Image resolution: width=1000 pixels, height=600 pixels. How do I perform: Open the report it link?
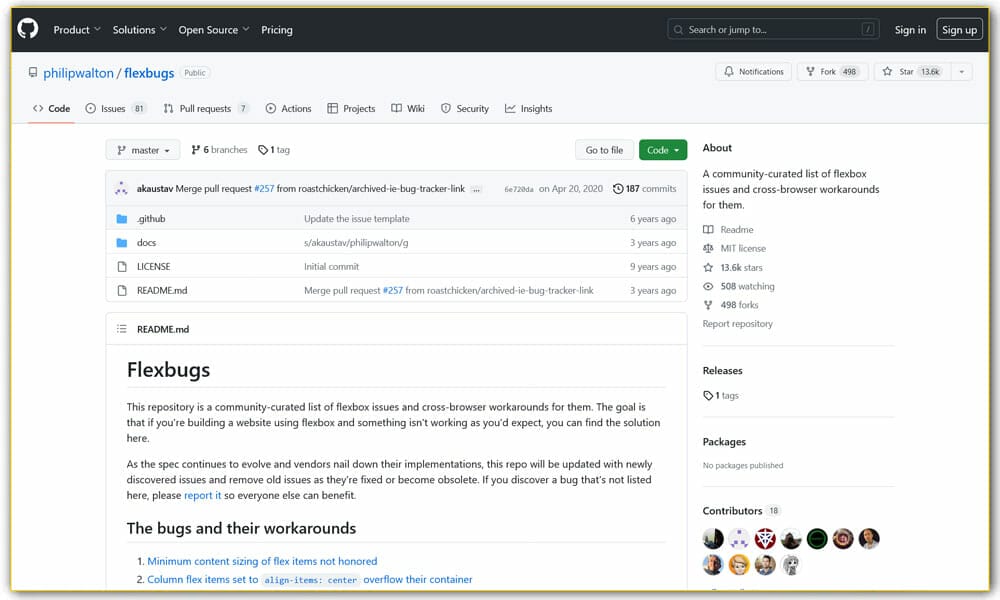point(202,495)
